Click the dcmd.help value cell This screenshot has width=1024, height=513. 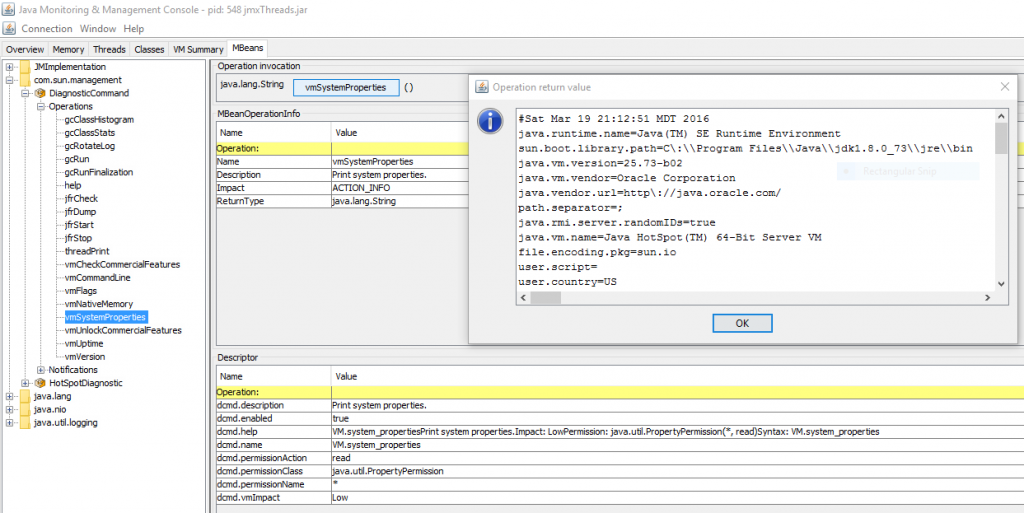(677, 431)
